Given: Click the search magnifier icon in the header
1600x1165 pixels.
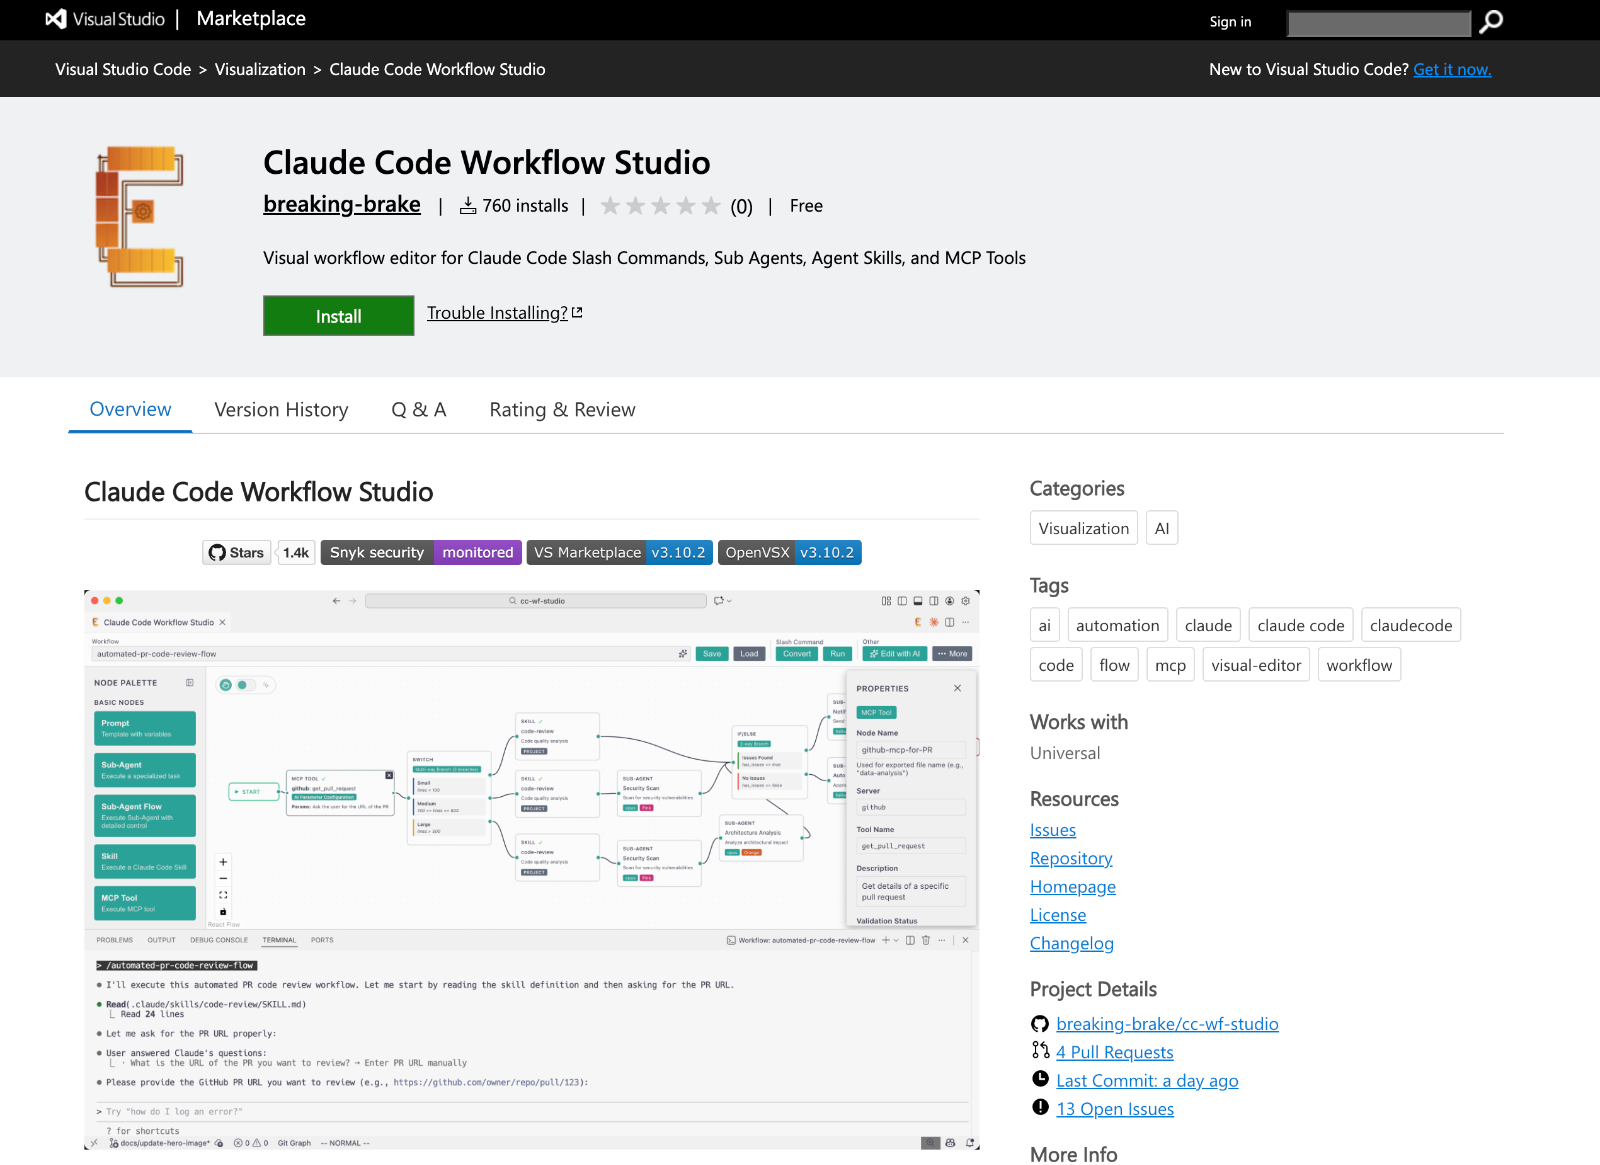Looking at the screenshot, I should pos(1491,21).
